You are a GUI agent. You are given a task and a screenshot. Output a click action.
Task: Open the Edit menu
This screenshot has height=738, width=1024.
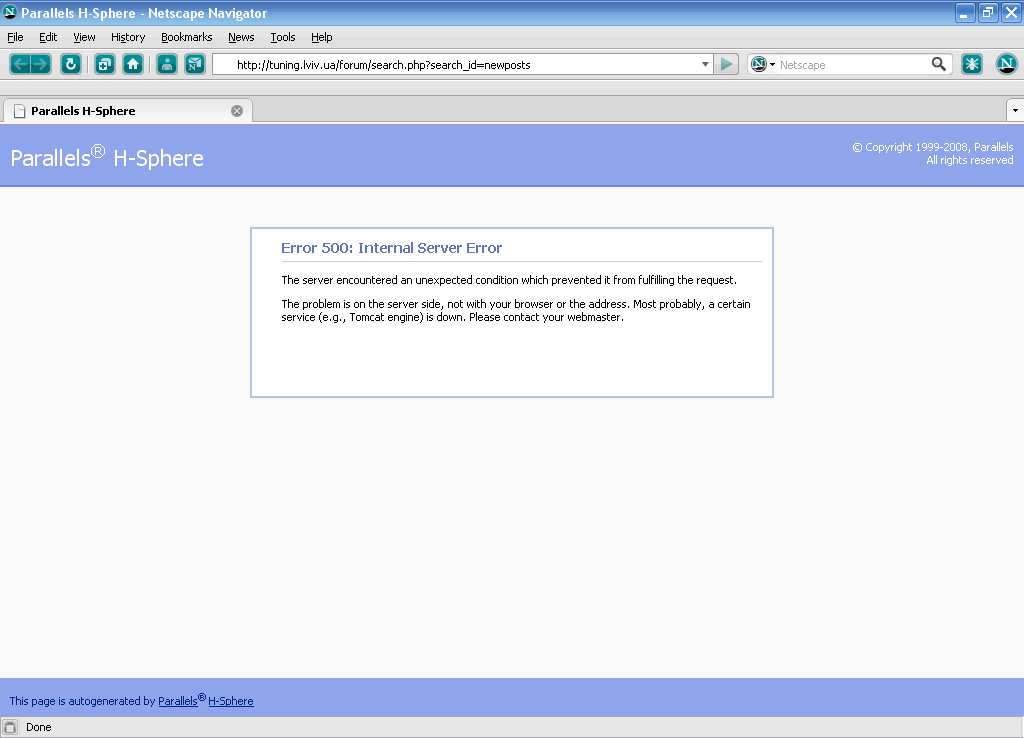pyautogui.click(x=48, y=37)
